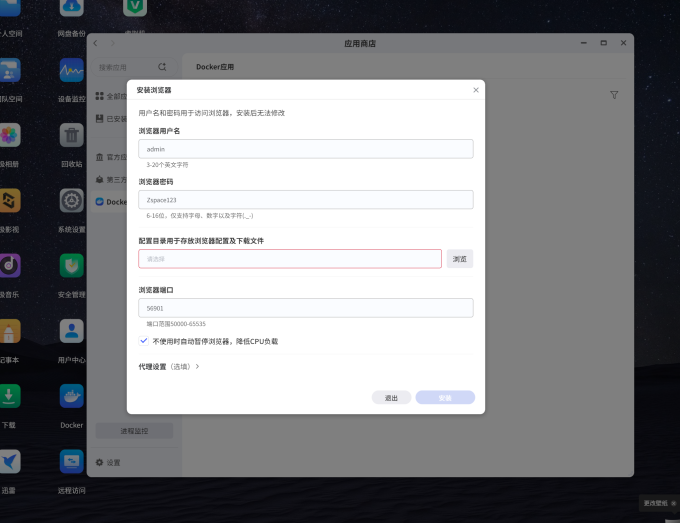Open the 设备监控 desktop icon

click(72, 70)
